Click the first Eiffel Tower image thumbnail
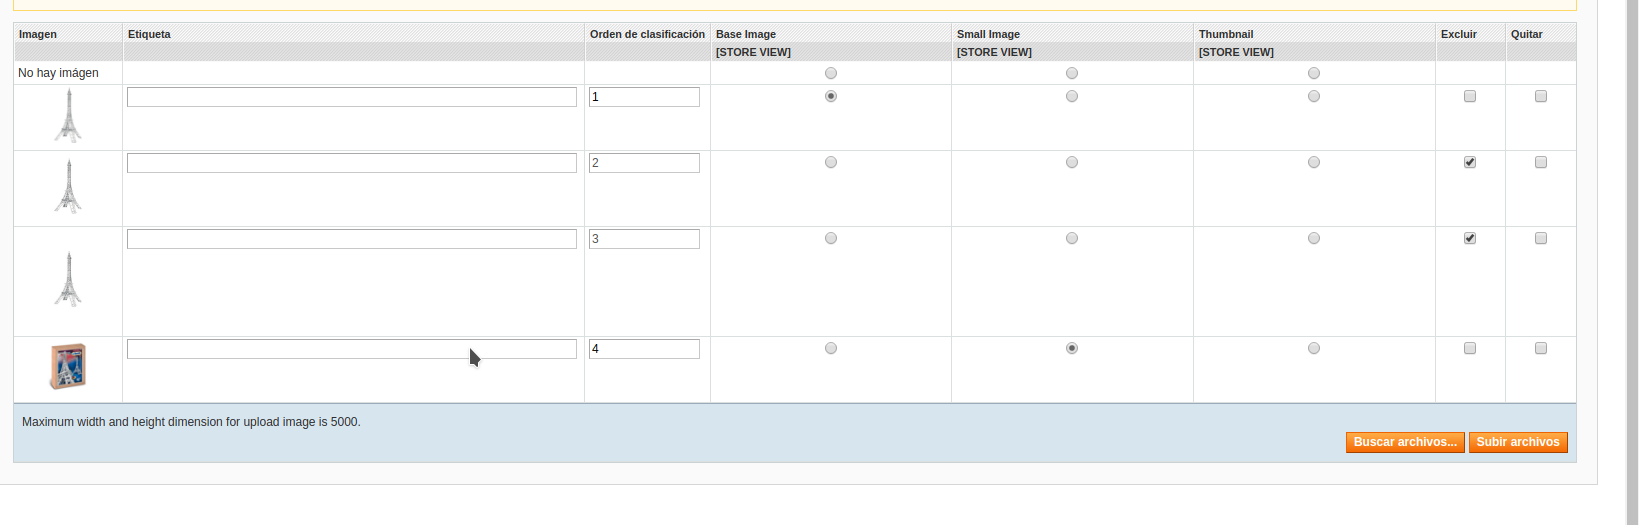The width and height of the screenshot is (1639, 525). (68, 116)
